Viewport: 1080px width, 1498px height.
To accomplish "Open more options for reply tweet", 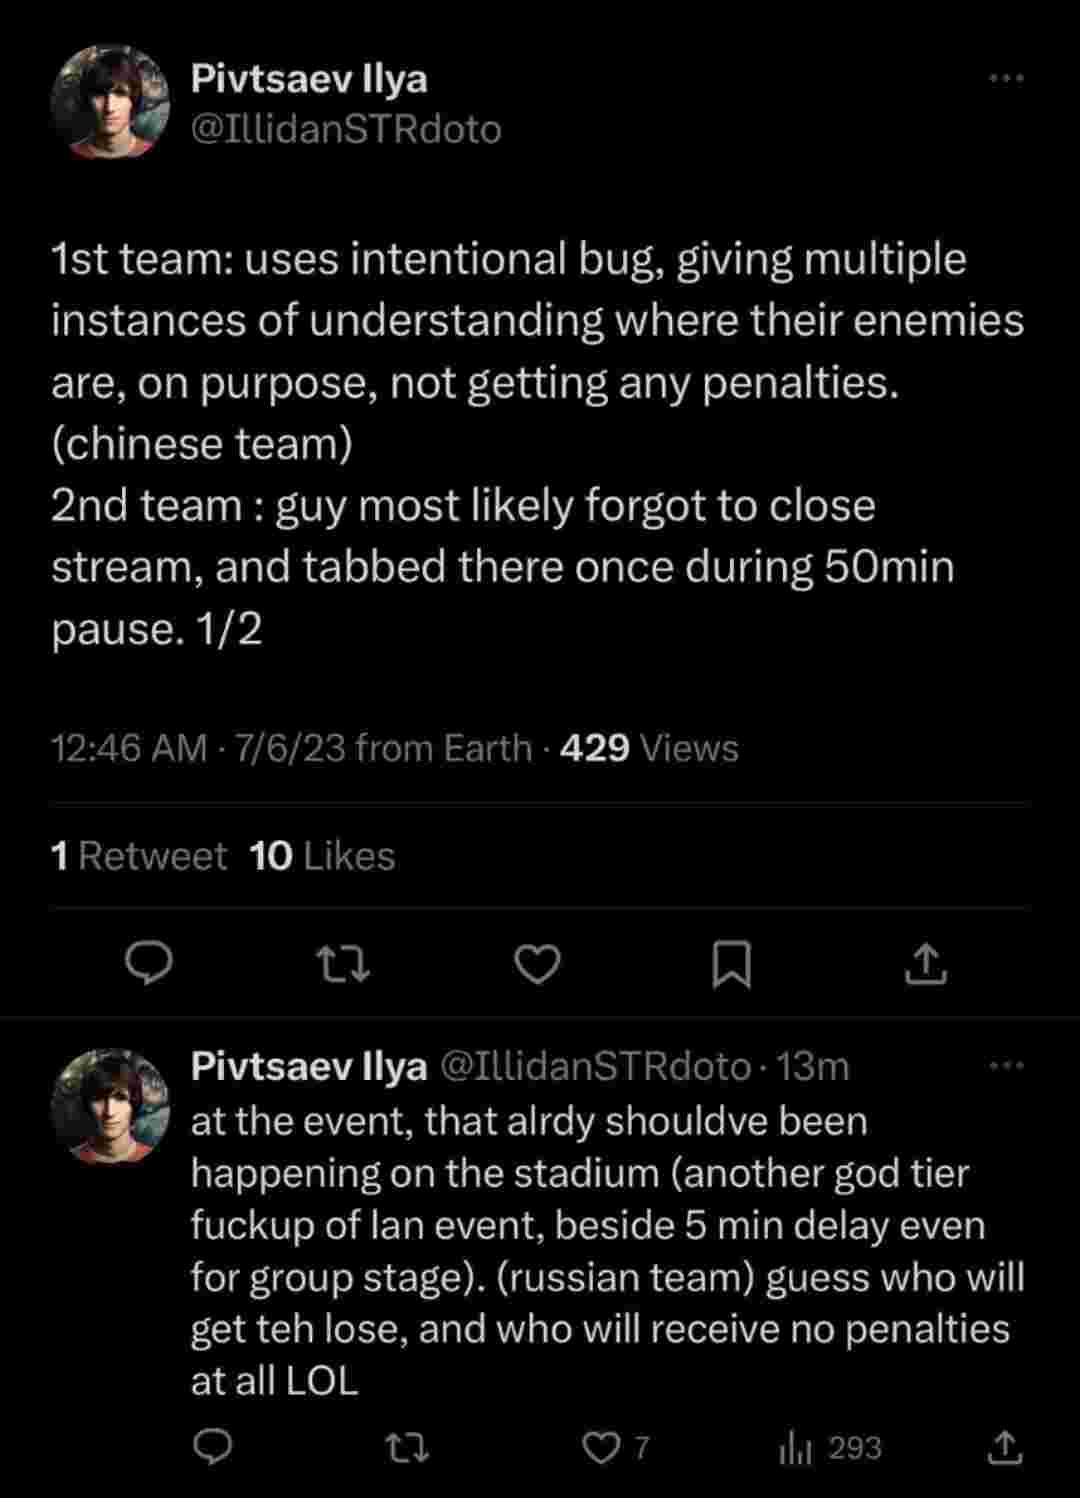I will (x=1006, y=1066).
